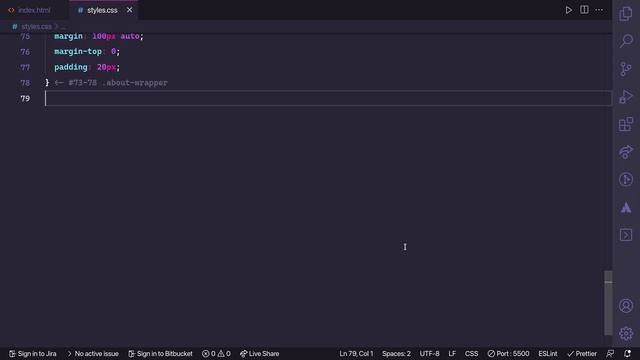This screenshot has height=360, width=640.
Task: Open the Explorer view in activity bar
Action: (x=626, y=13)
